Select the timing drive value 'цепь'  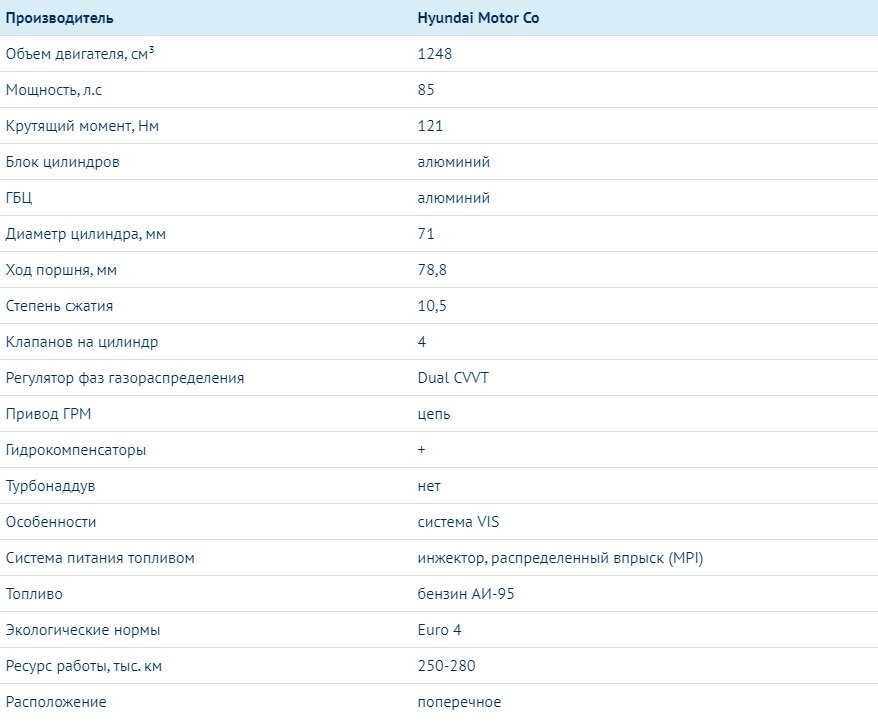pyautogui.click(x=434, y=414)
